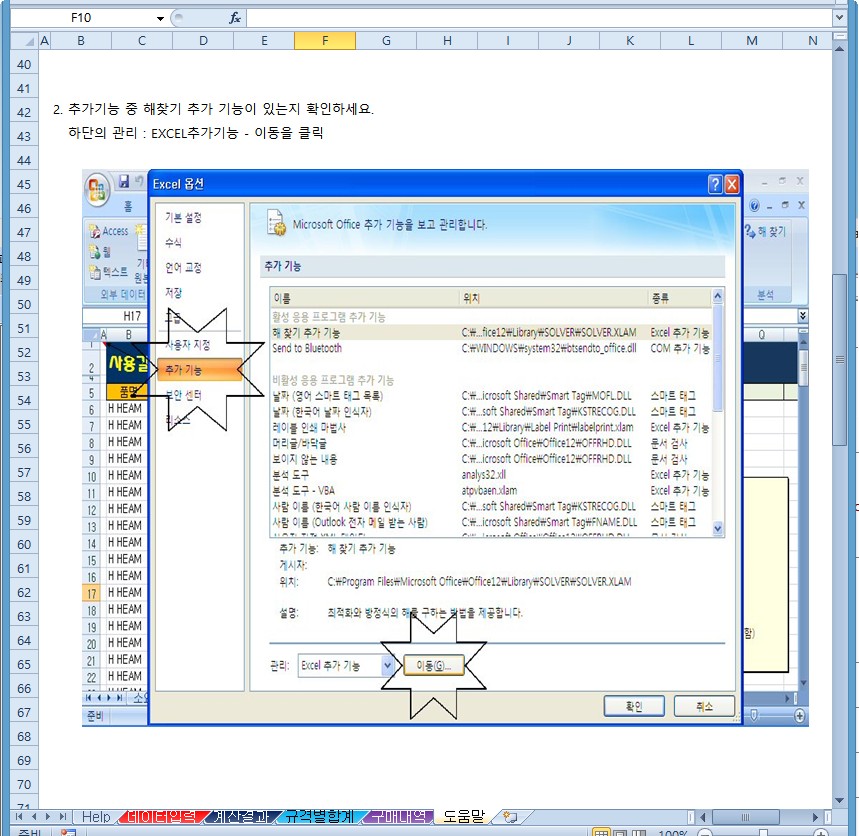Screen dimensions: 859x836
Task: Go to first sheet with navigation arrow
Action: pos(20,817)
